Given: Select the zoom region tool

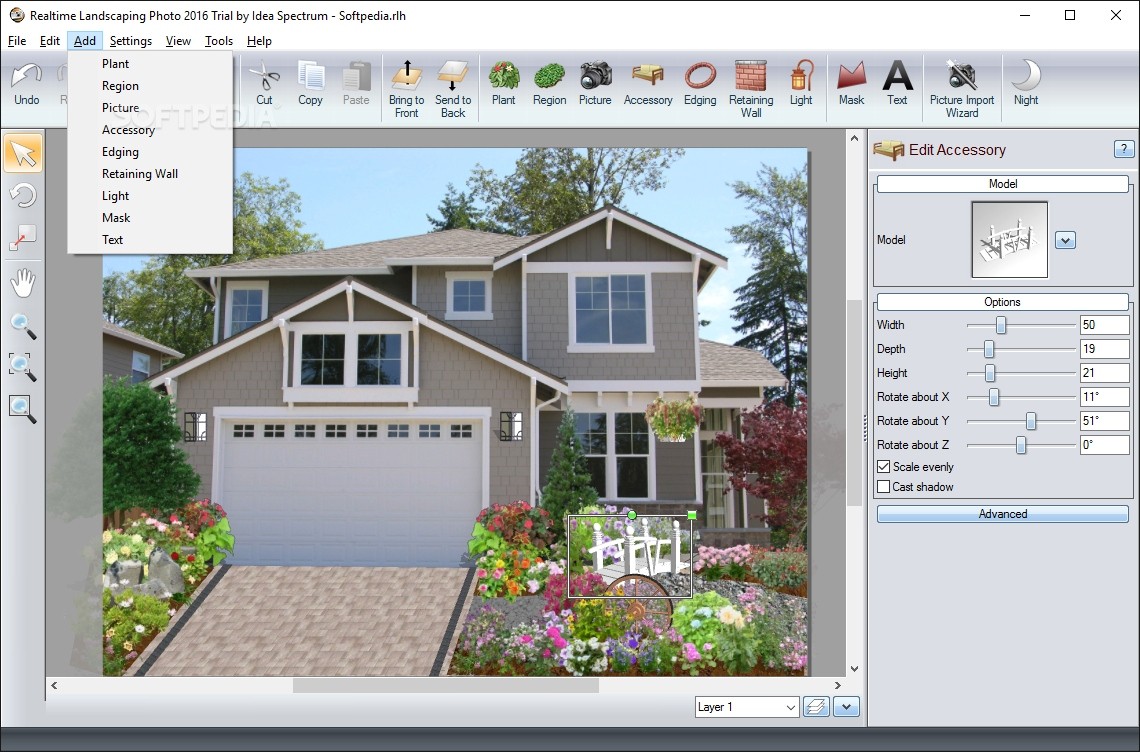Looking at the screenshot, I should click(x=23, y=367).
